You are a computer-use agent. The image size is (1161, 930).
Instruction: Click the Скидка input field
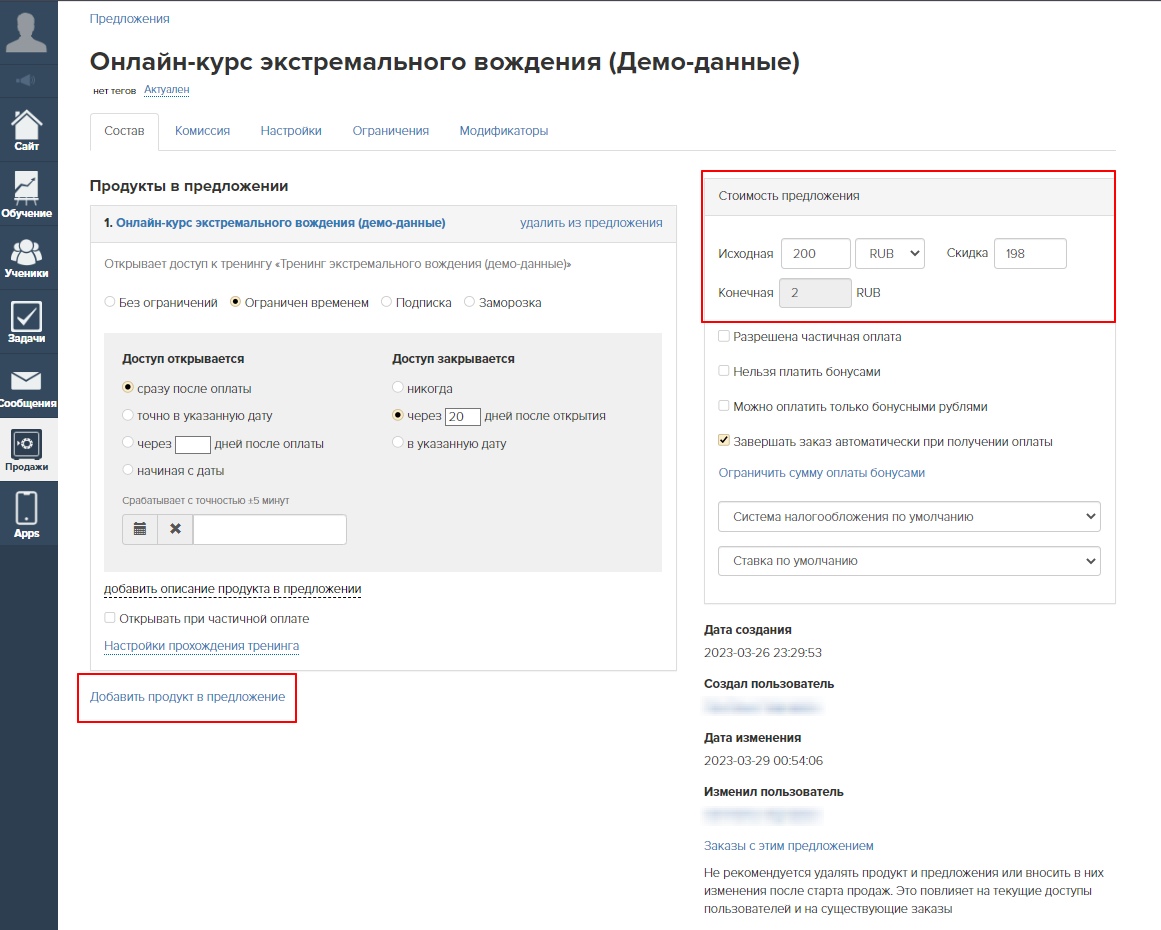pos(1030,254)
